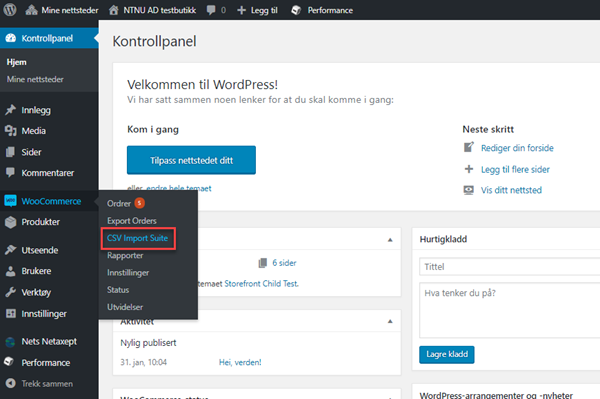The height and width of the screenshot is (399, 600).
Task: Click the Tilpass nettstedet ditt button
Action: [191, 160]
